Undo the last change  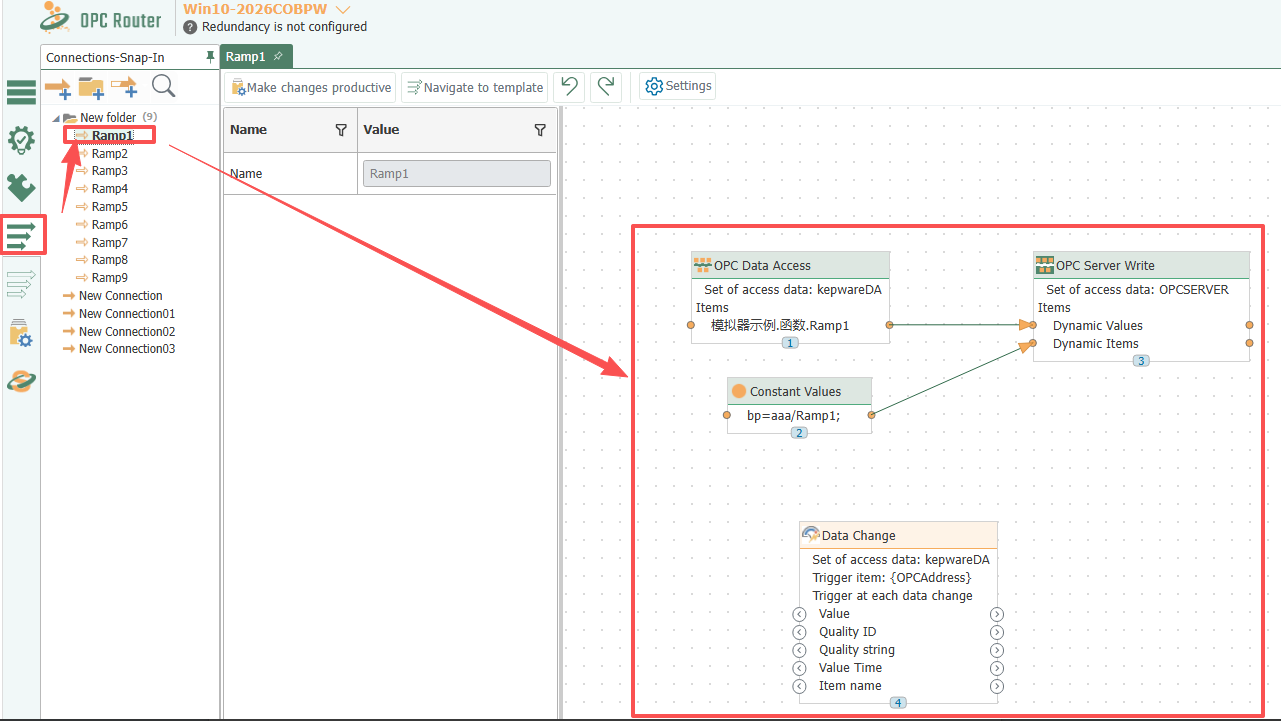[x=569, y=87]
